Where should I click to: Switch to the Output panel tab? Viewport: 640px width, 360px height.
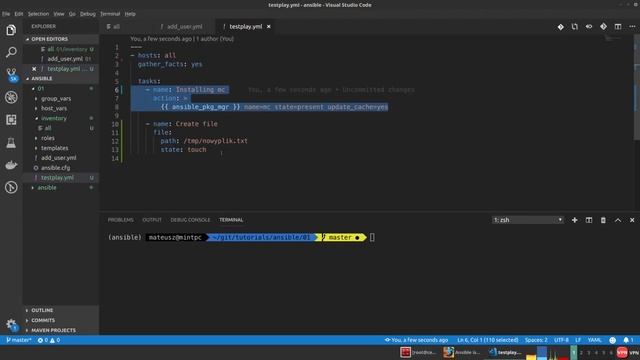pos(152,220)
